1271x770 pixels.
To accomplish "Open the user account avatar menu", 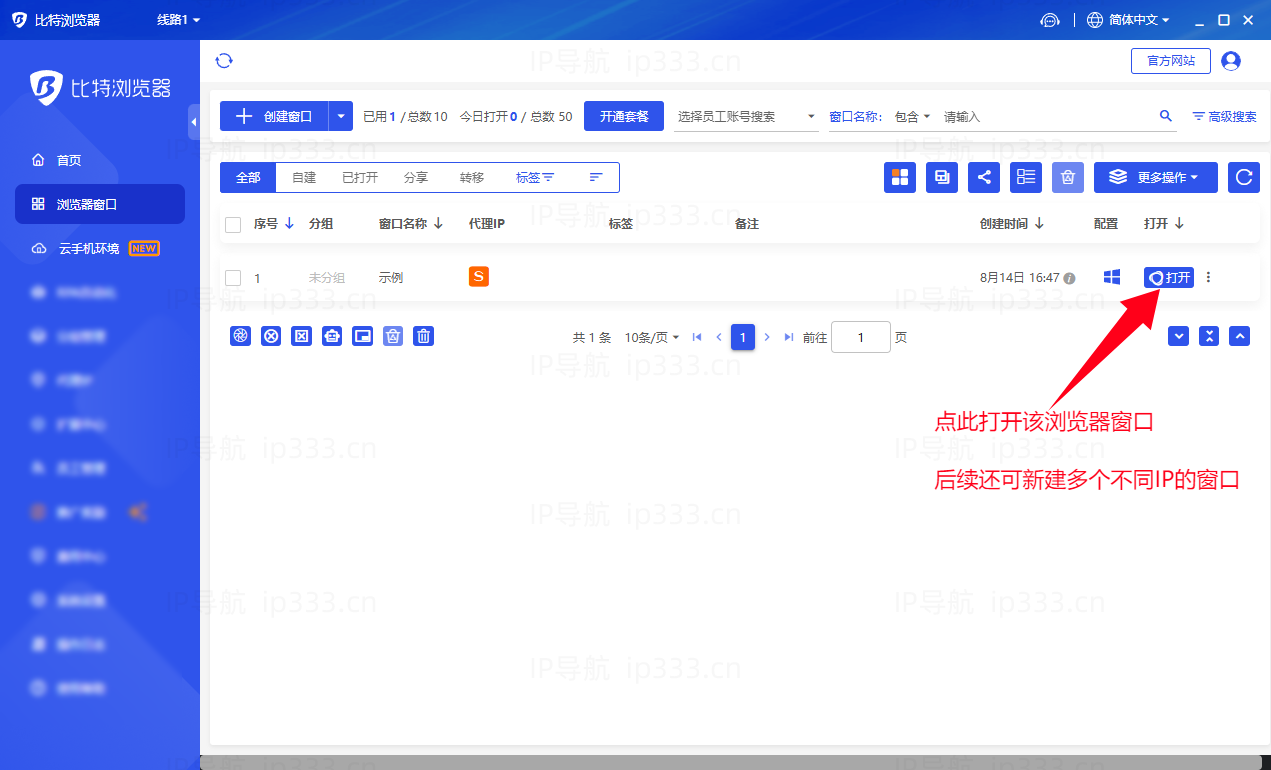I will pos(1231,61).
